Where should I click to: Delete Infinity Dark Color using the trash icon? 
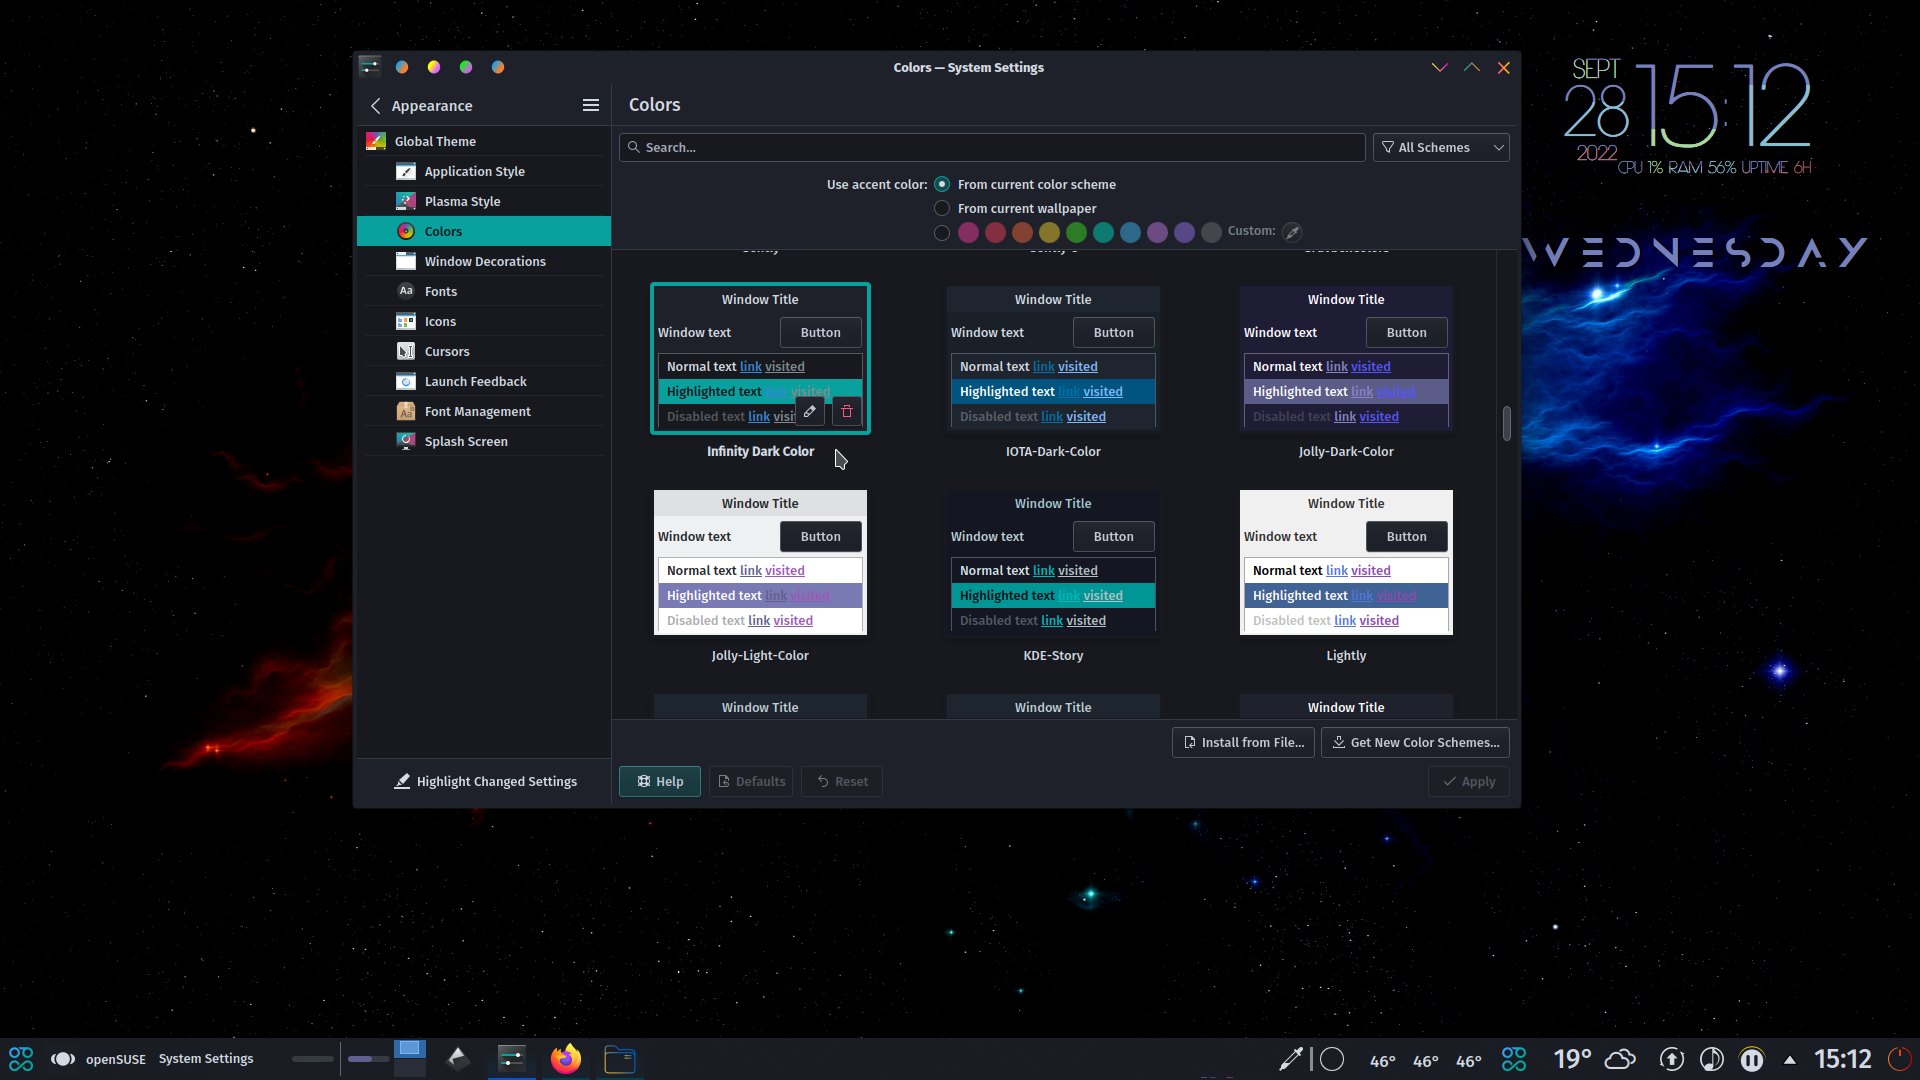846,411
